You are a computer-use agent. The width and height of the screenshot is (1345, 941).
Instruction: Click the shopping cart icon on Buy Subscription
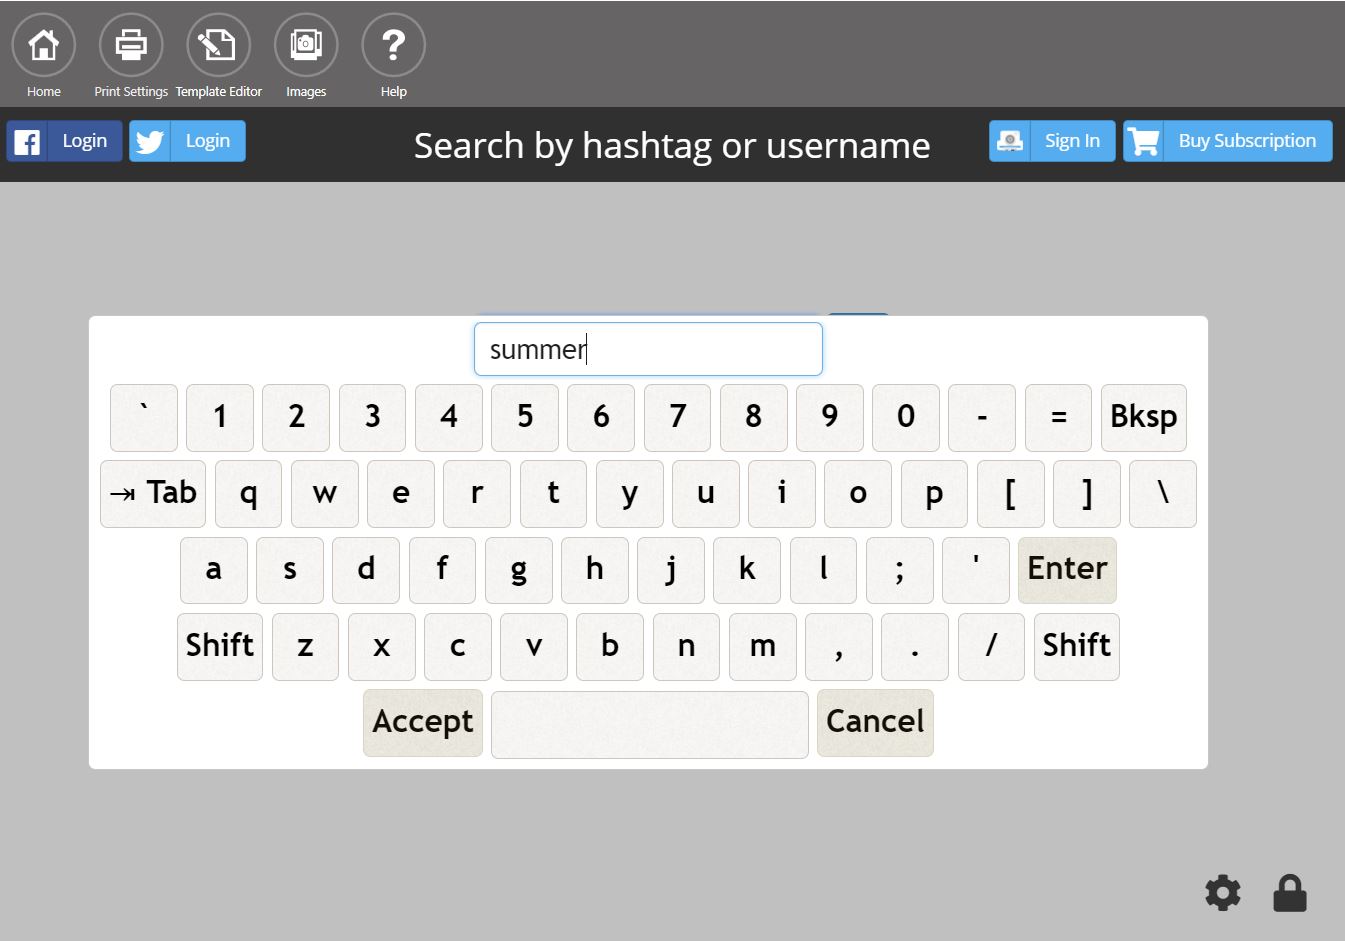tap(1143, 140)
